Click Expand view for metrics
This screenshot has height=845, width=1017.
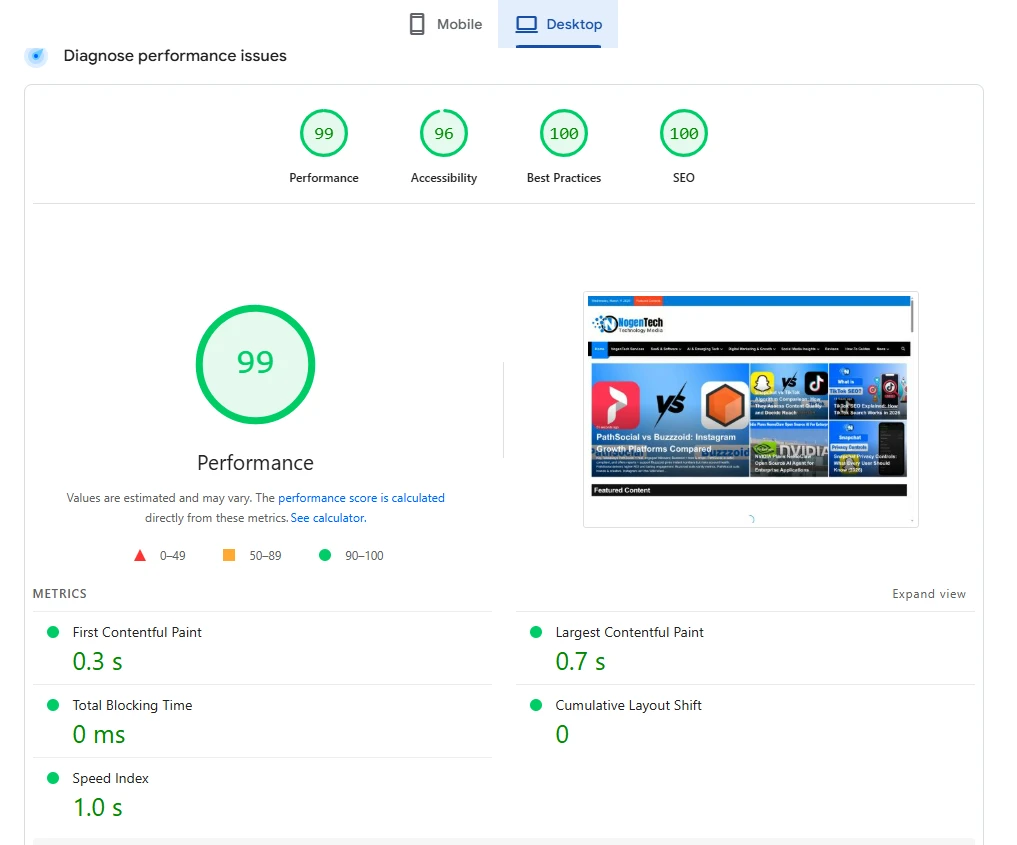[929, 594]
